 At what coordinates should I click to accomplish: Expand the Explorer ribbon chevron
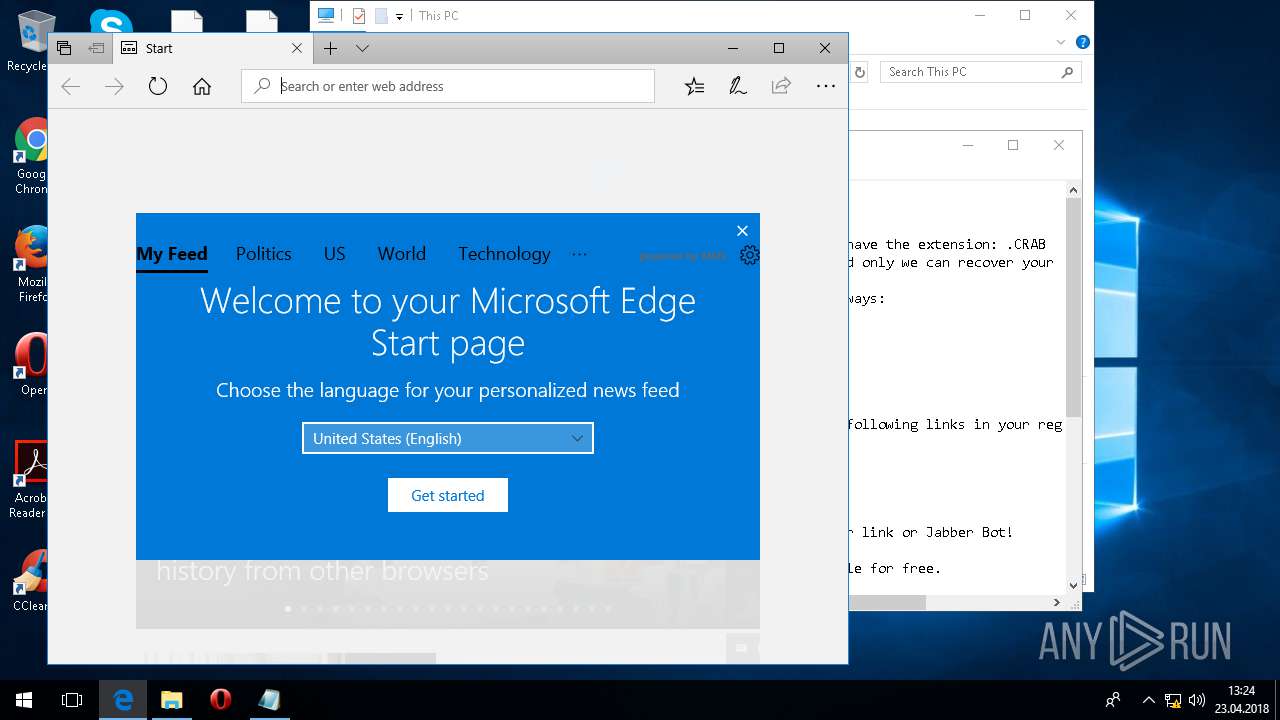tap(1061, 43)
